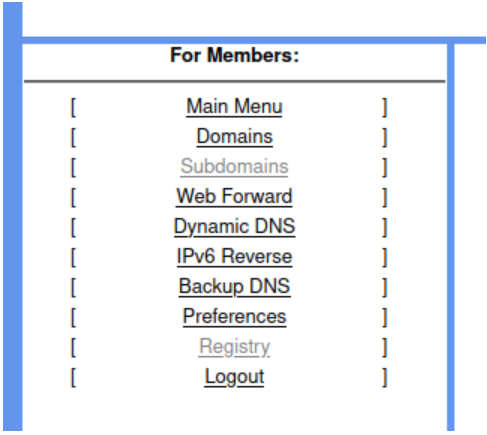This screenshot has height=435, width=487.
Task: Click the right bracket beside Web Forward
Action: tap(385, 197)
